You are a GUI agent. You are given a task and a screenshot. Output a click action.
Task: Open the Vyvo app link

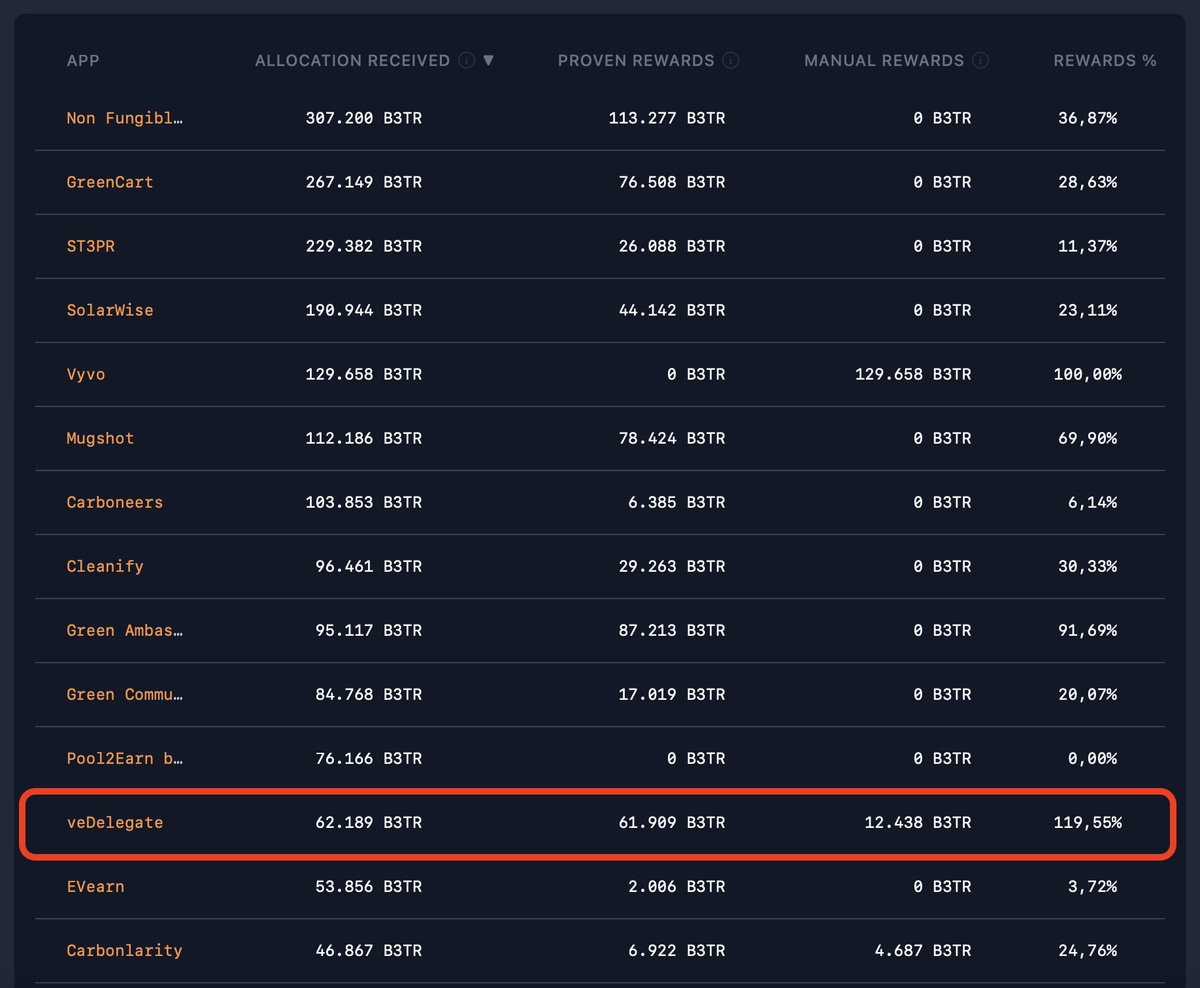(86, 374)
